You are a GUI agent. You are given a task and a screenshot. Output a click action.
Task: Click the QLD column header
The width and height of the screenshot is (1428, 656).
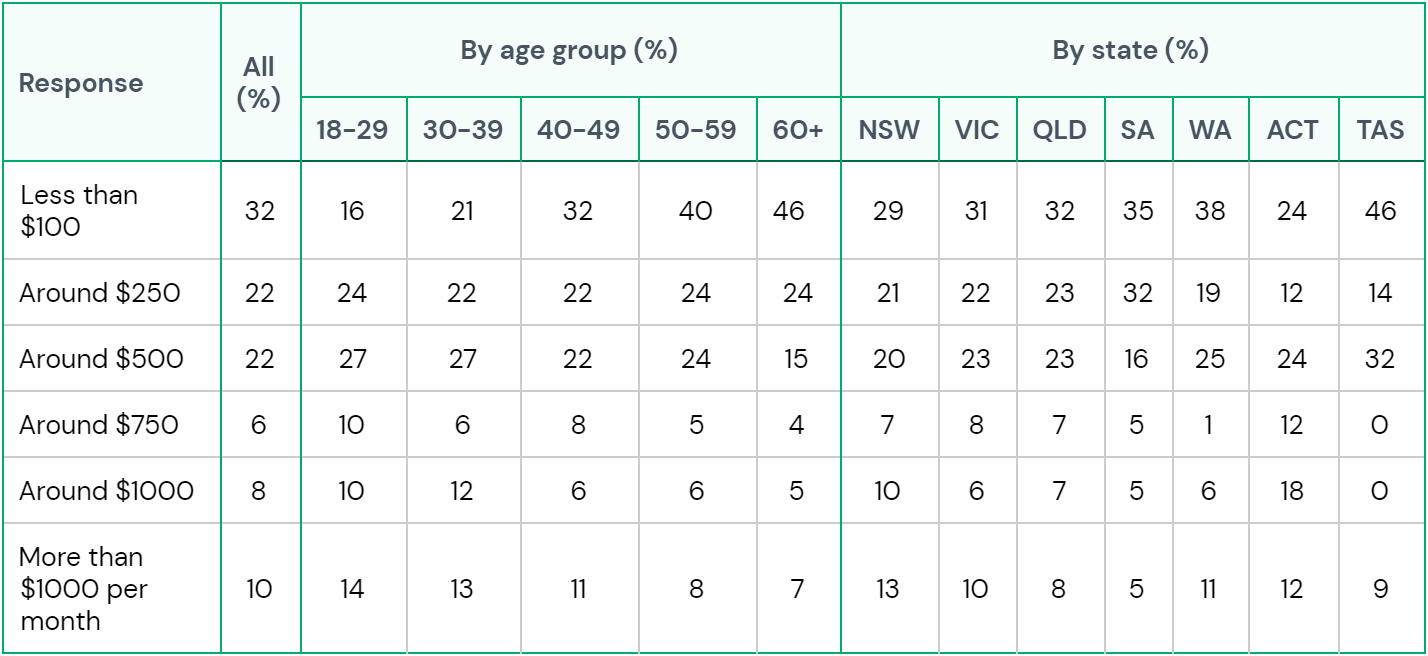pos(1060,130)
